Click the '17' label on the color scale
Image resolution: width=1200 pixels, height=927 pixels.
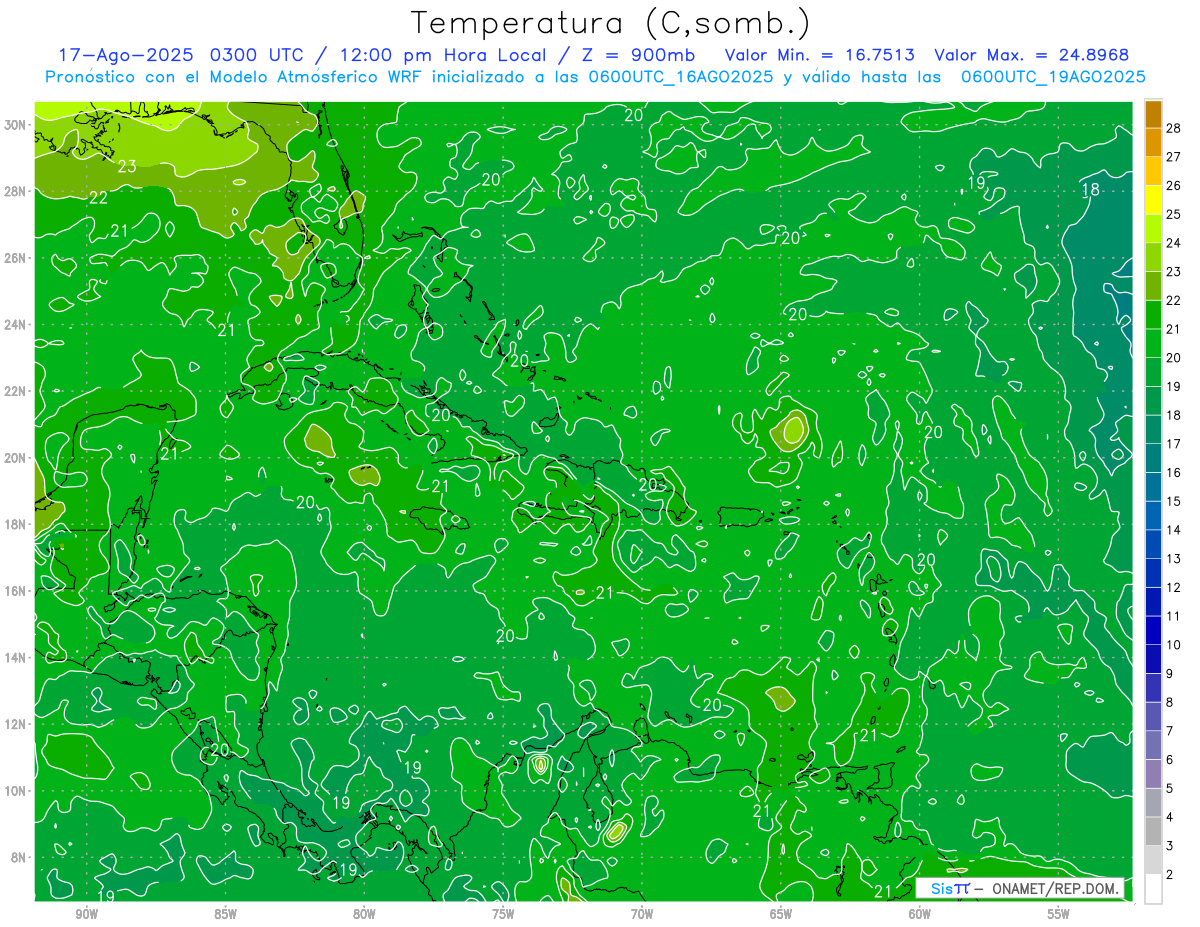pos(1174,444)
